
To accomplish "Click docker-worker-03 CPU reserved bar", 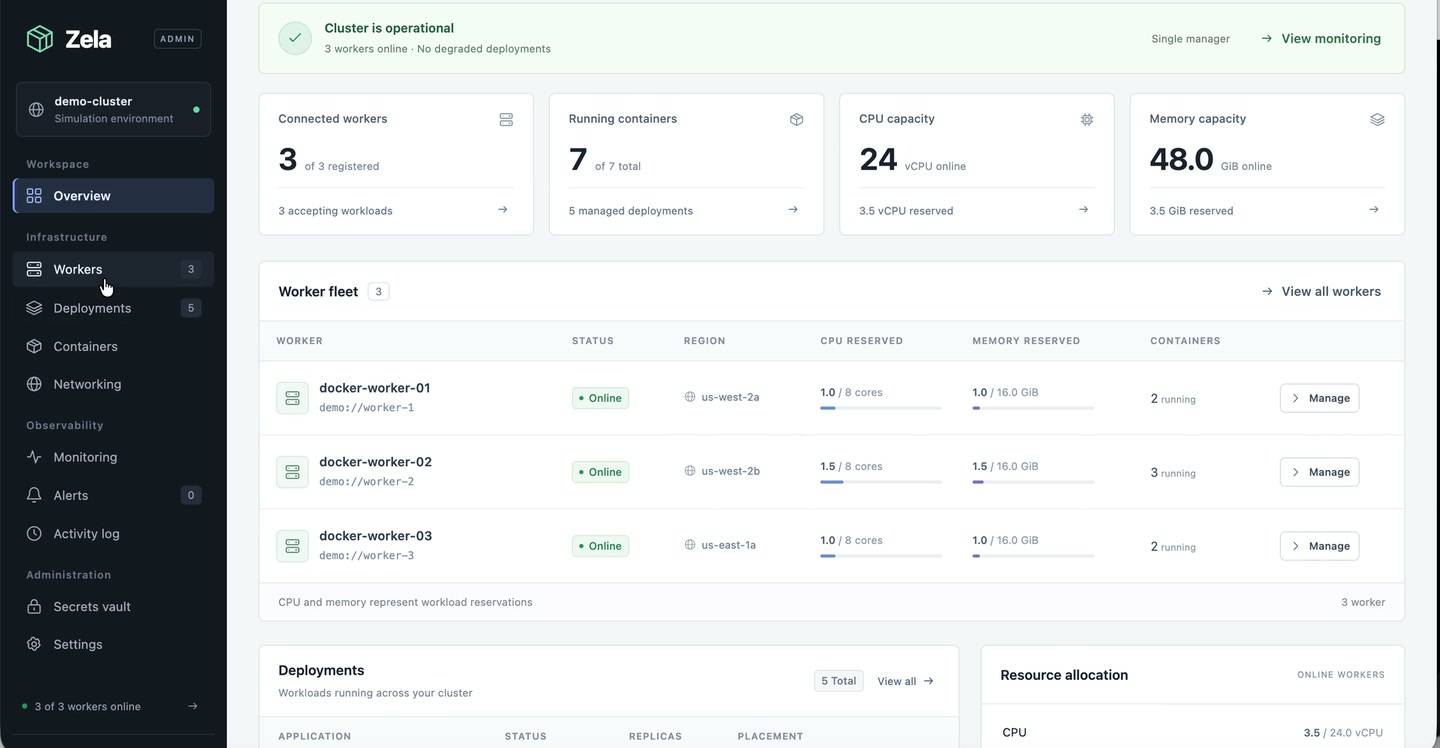I will click(x=881, y=556).
